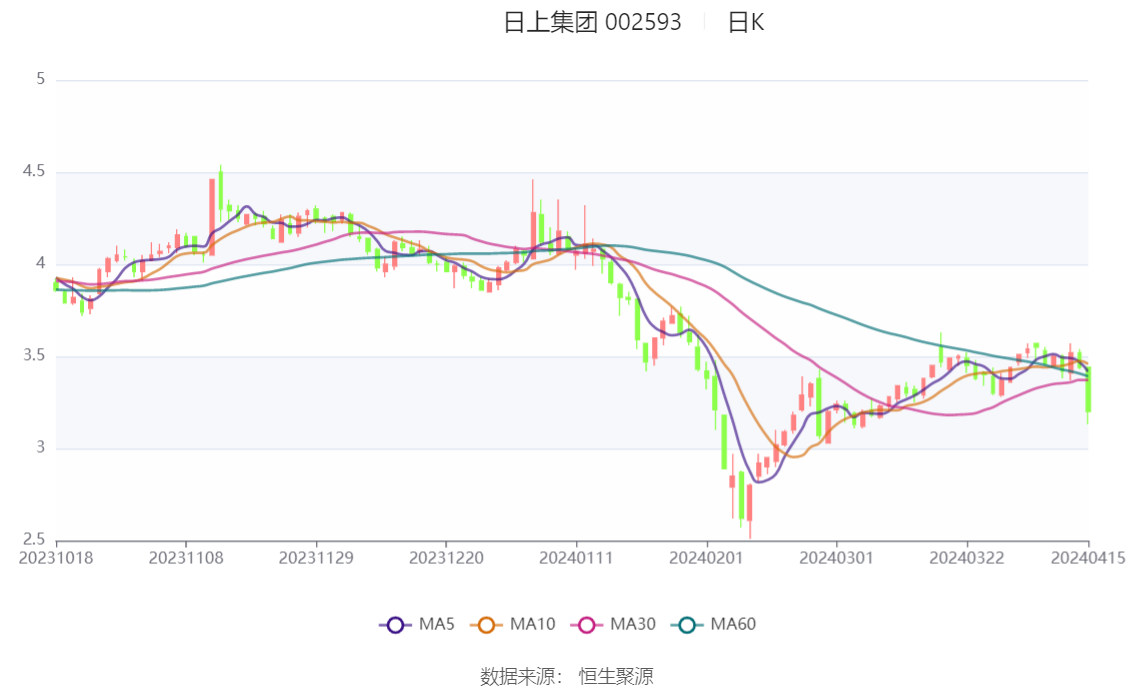
Task: Toggle the MA60 teal legend marker
Action: tap(687, 625)
